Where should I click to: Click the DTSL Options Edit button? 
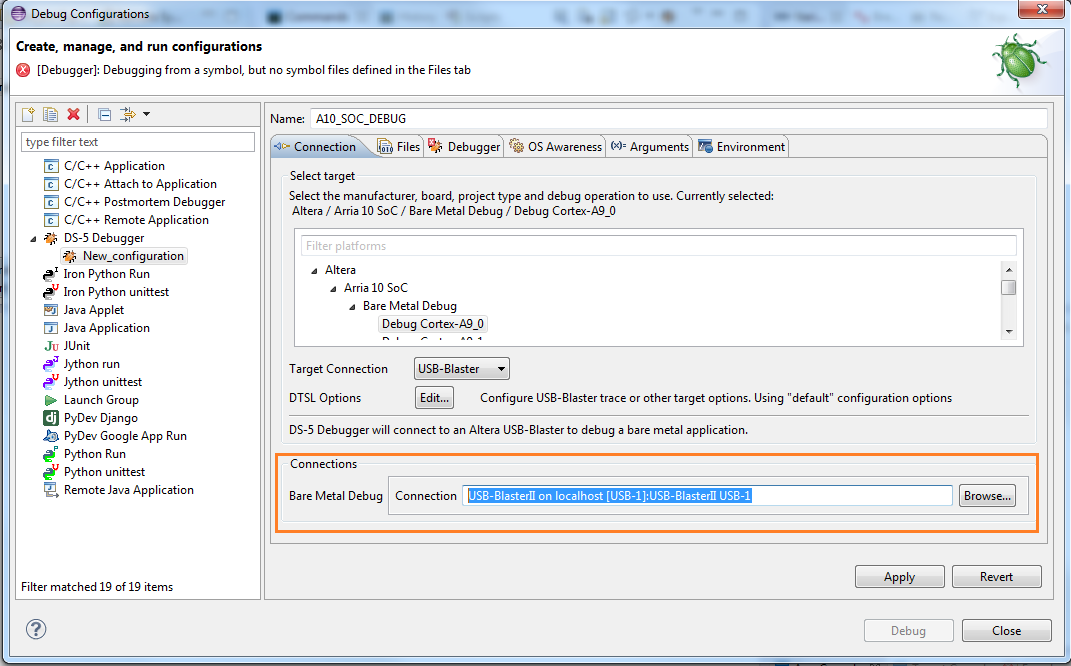click(434, 398)
